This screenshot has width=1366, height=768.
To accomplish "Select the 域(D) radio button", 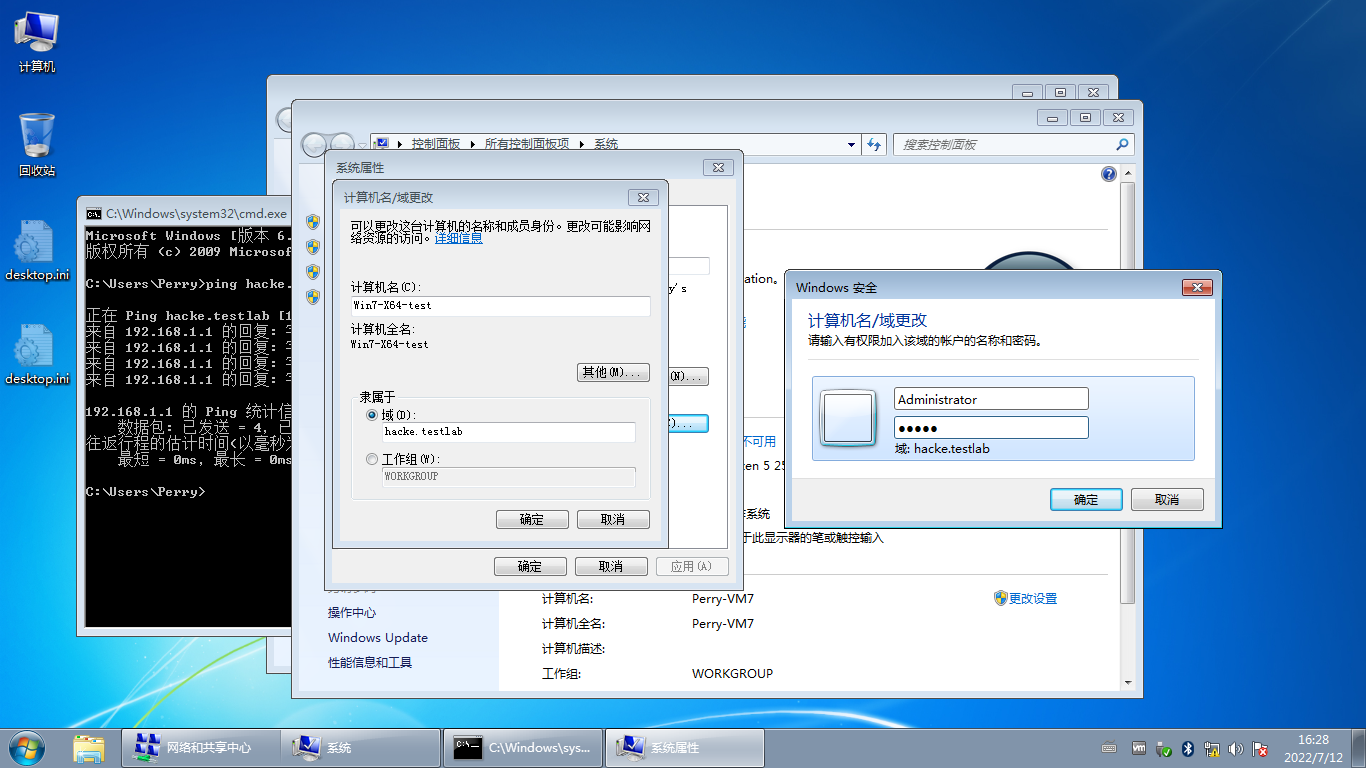I will coord(371,414).
